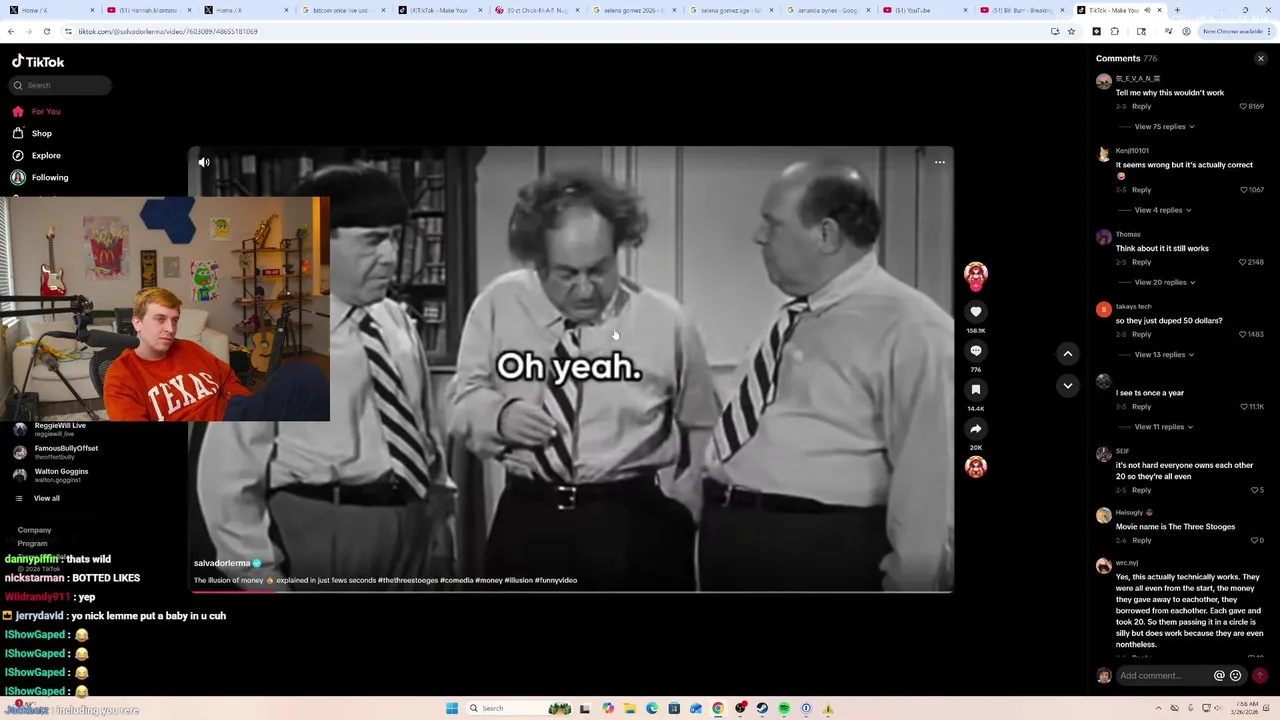Open Walton Goggins account in sidebar
Image resolution: width=1280 pixels, height=720 pixels.
click(61, 475)
